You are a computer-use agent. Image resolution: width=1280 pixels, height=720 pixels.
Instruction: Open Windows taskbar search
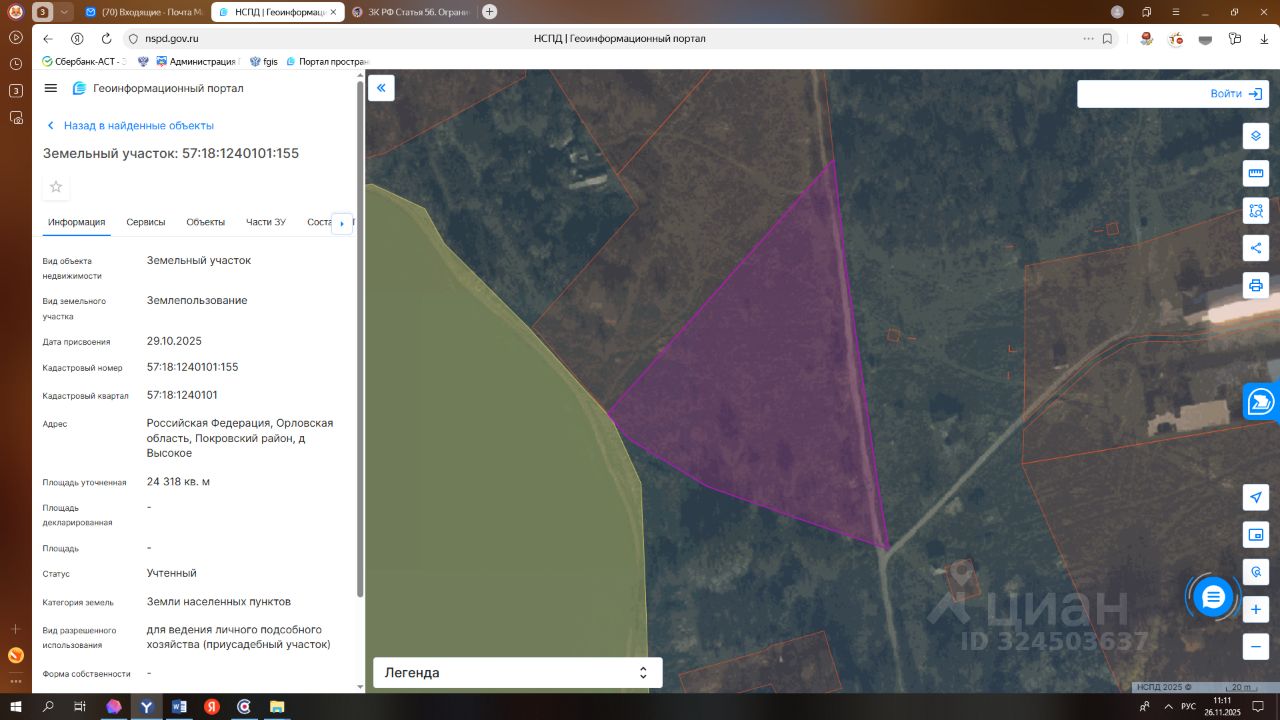click(x=48, y=706)
